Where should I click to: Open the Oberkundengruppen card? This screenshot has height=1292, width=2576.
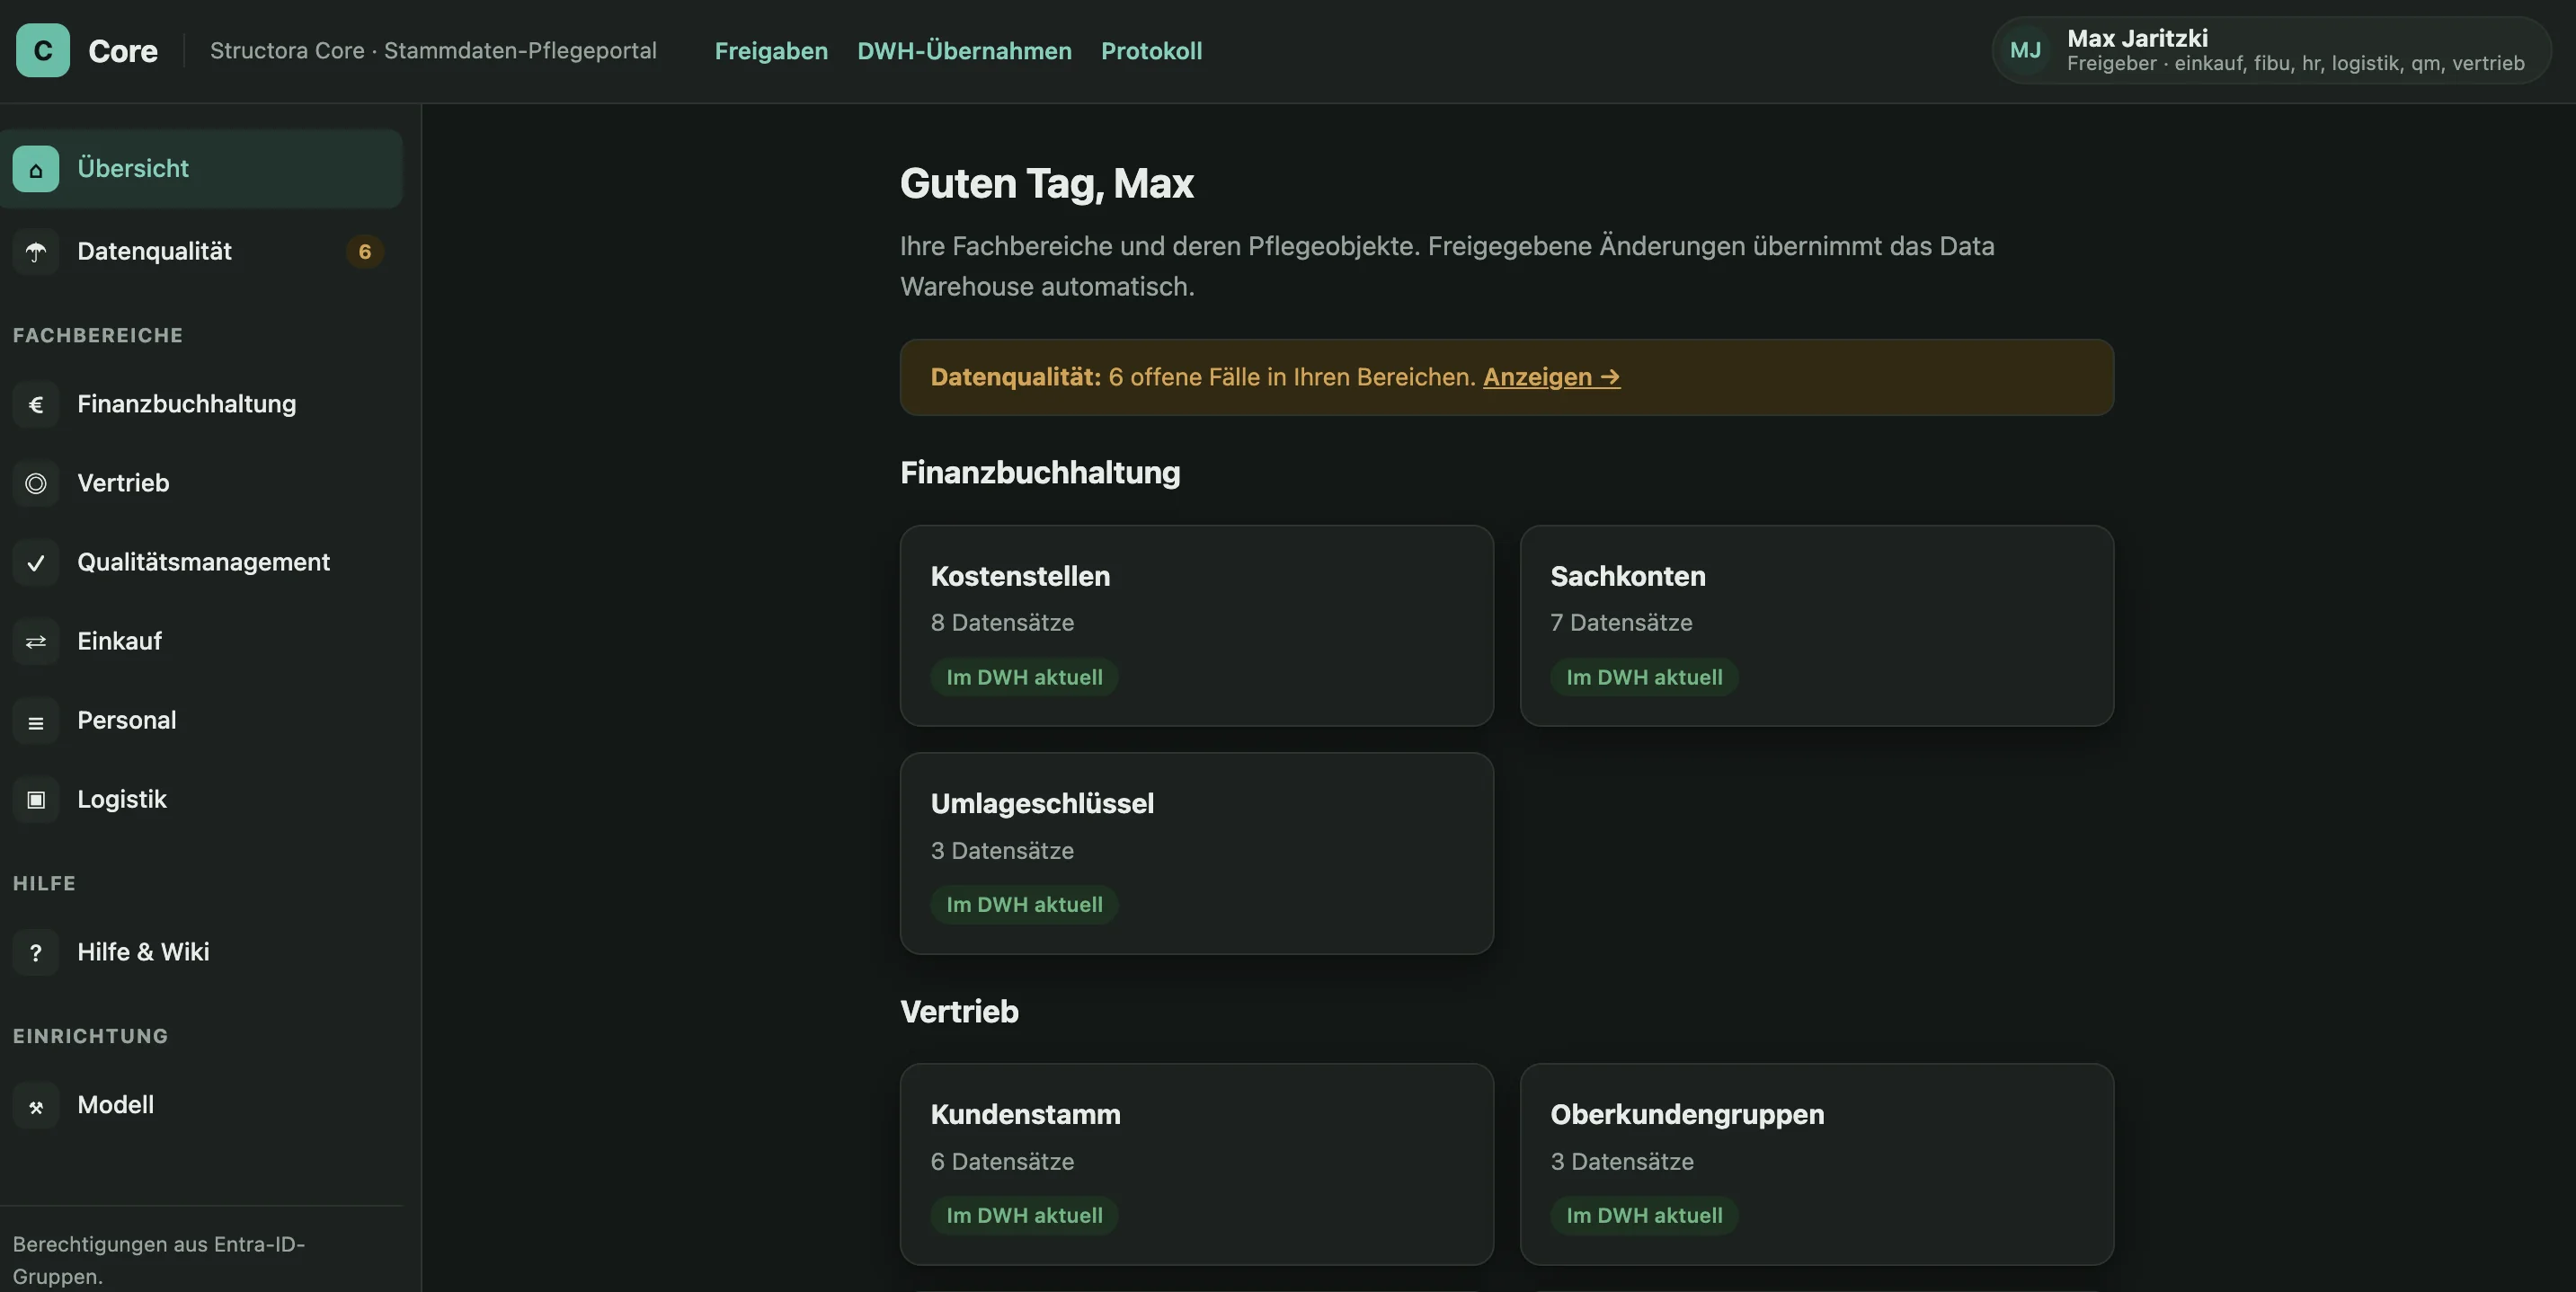pyautogui.click(x=1817, y=1164)
